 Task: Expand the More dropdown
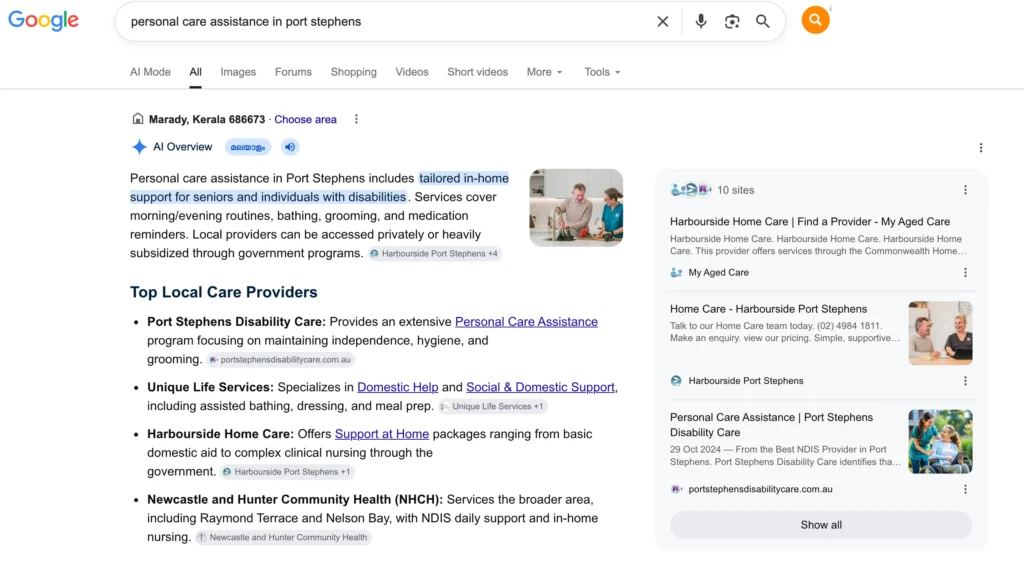(x=544, y=72)
